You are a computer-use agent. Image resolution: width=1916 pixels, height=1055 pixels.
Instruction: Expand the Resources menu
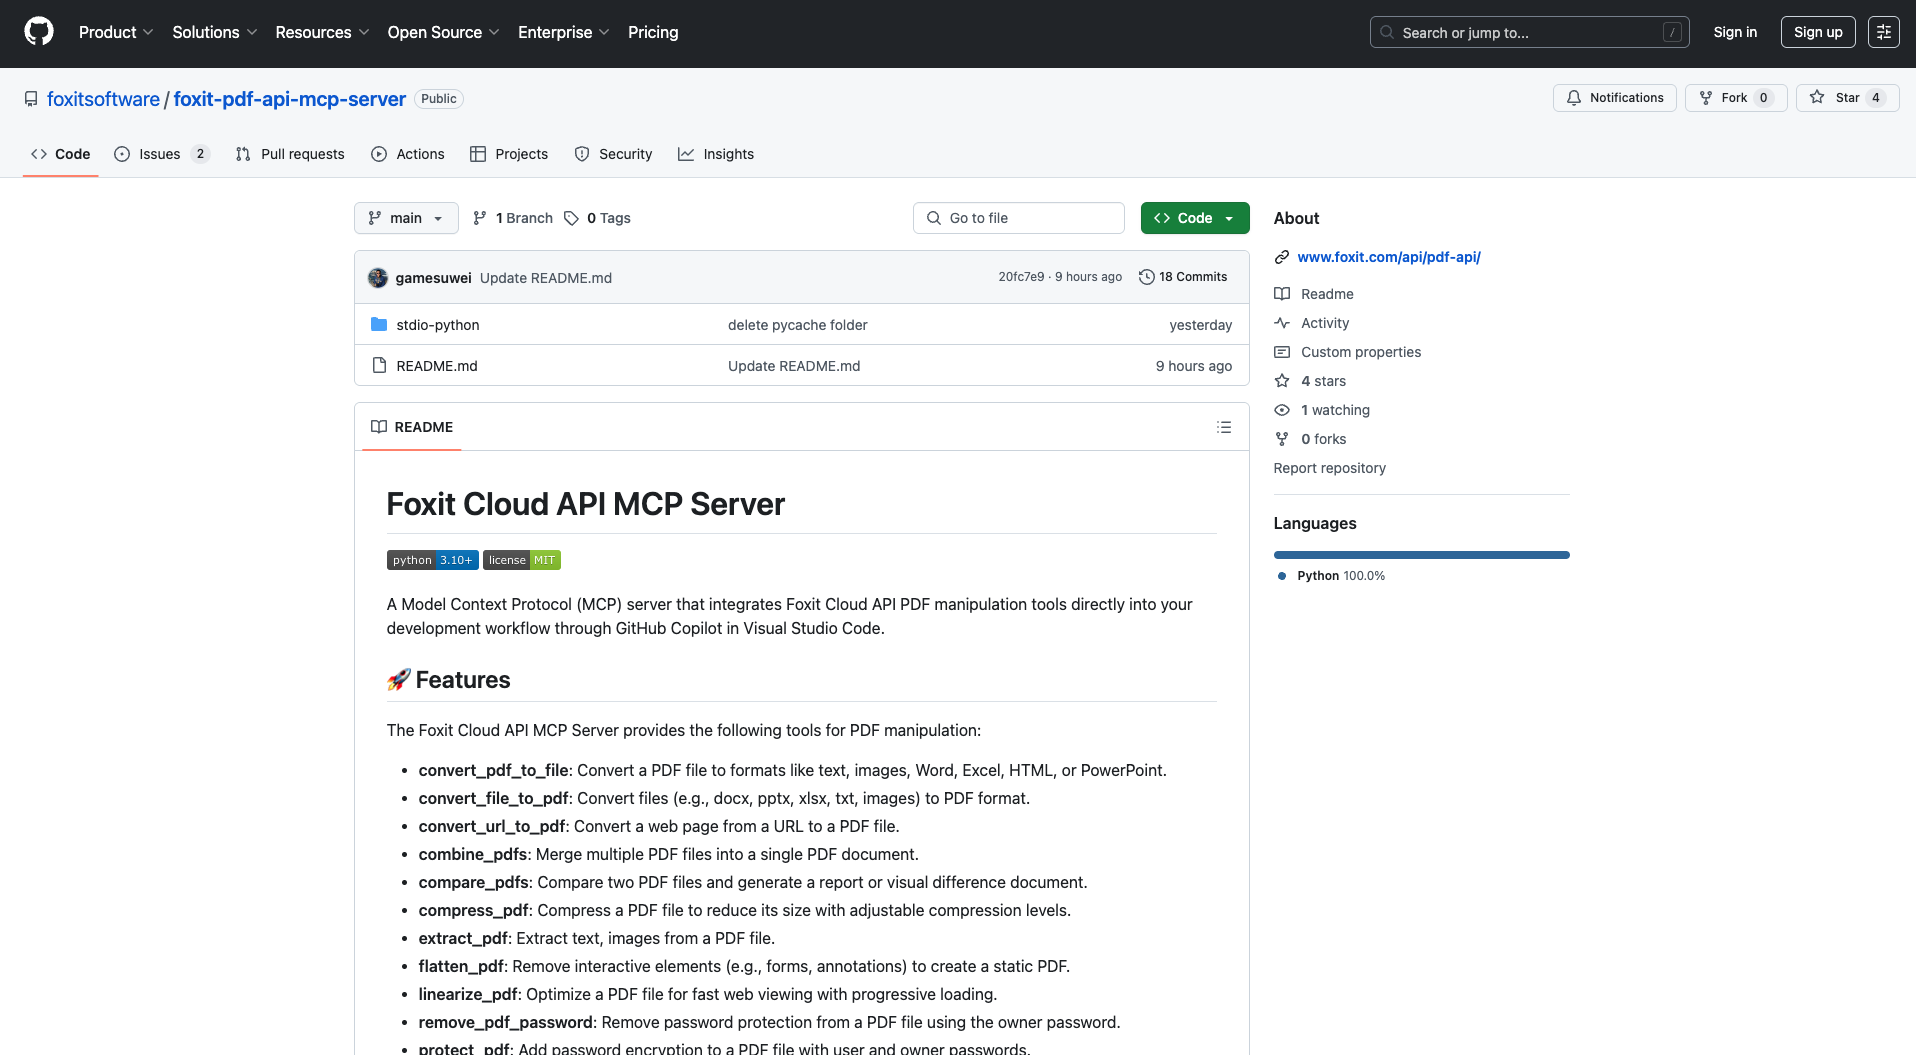[x=323, y=32]
